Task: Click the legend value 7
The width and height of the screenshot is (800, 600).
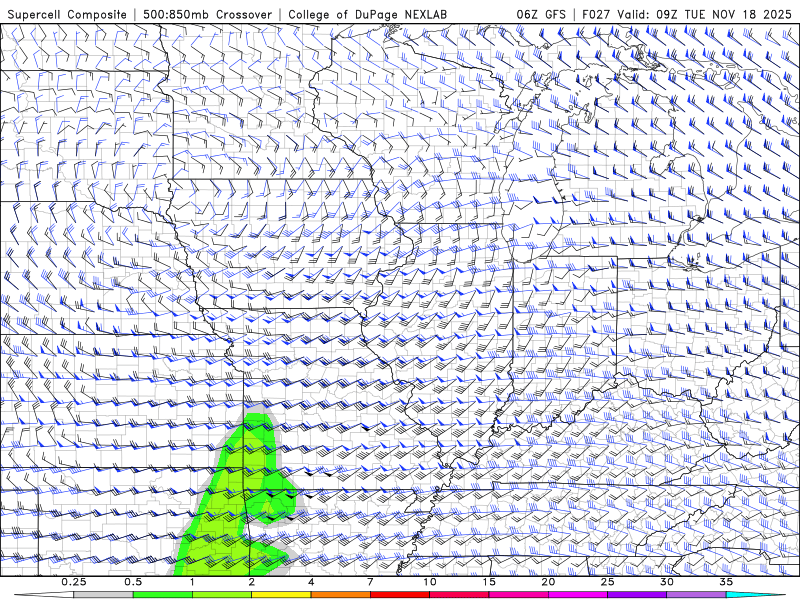Action: pyautogui.click(x=370, y=582)
